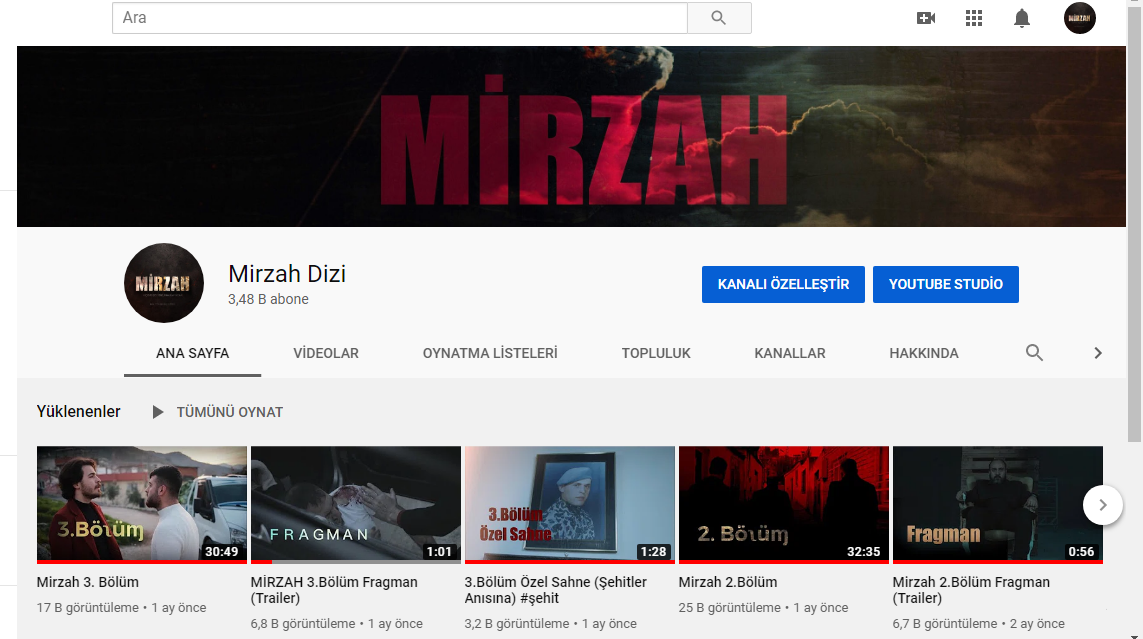Click the 25 B görüntüleme text
The image size is (1143, 639).
(730, 608)
